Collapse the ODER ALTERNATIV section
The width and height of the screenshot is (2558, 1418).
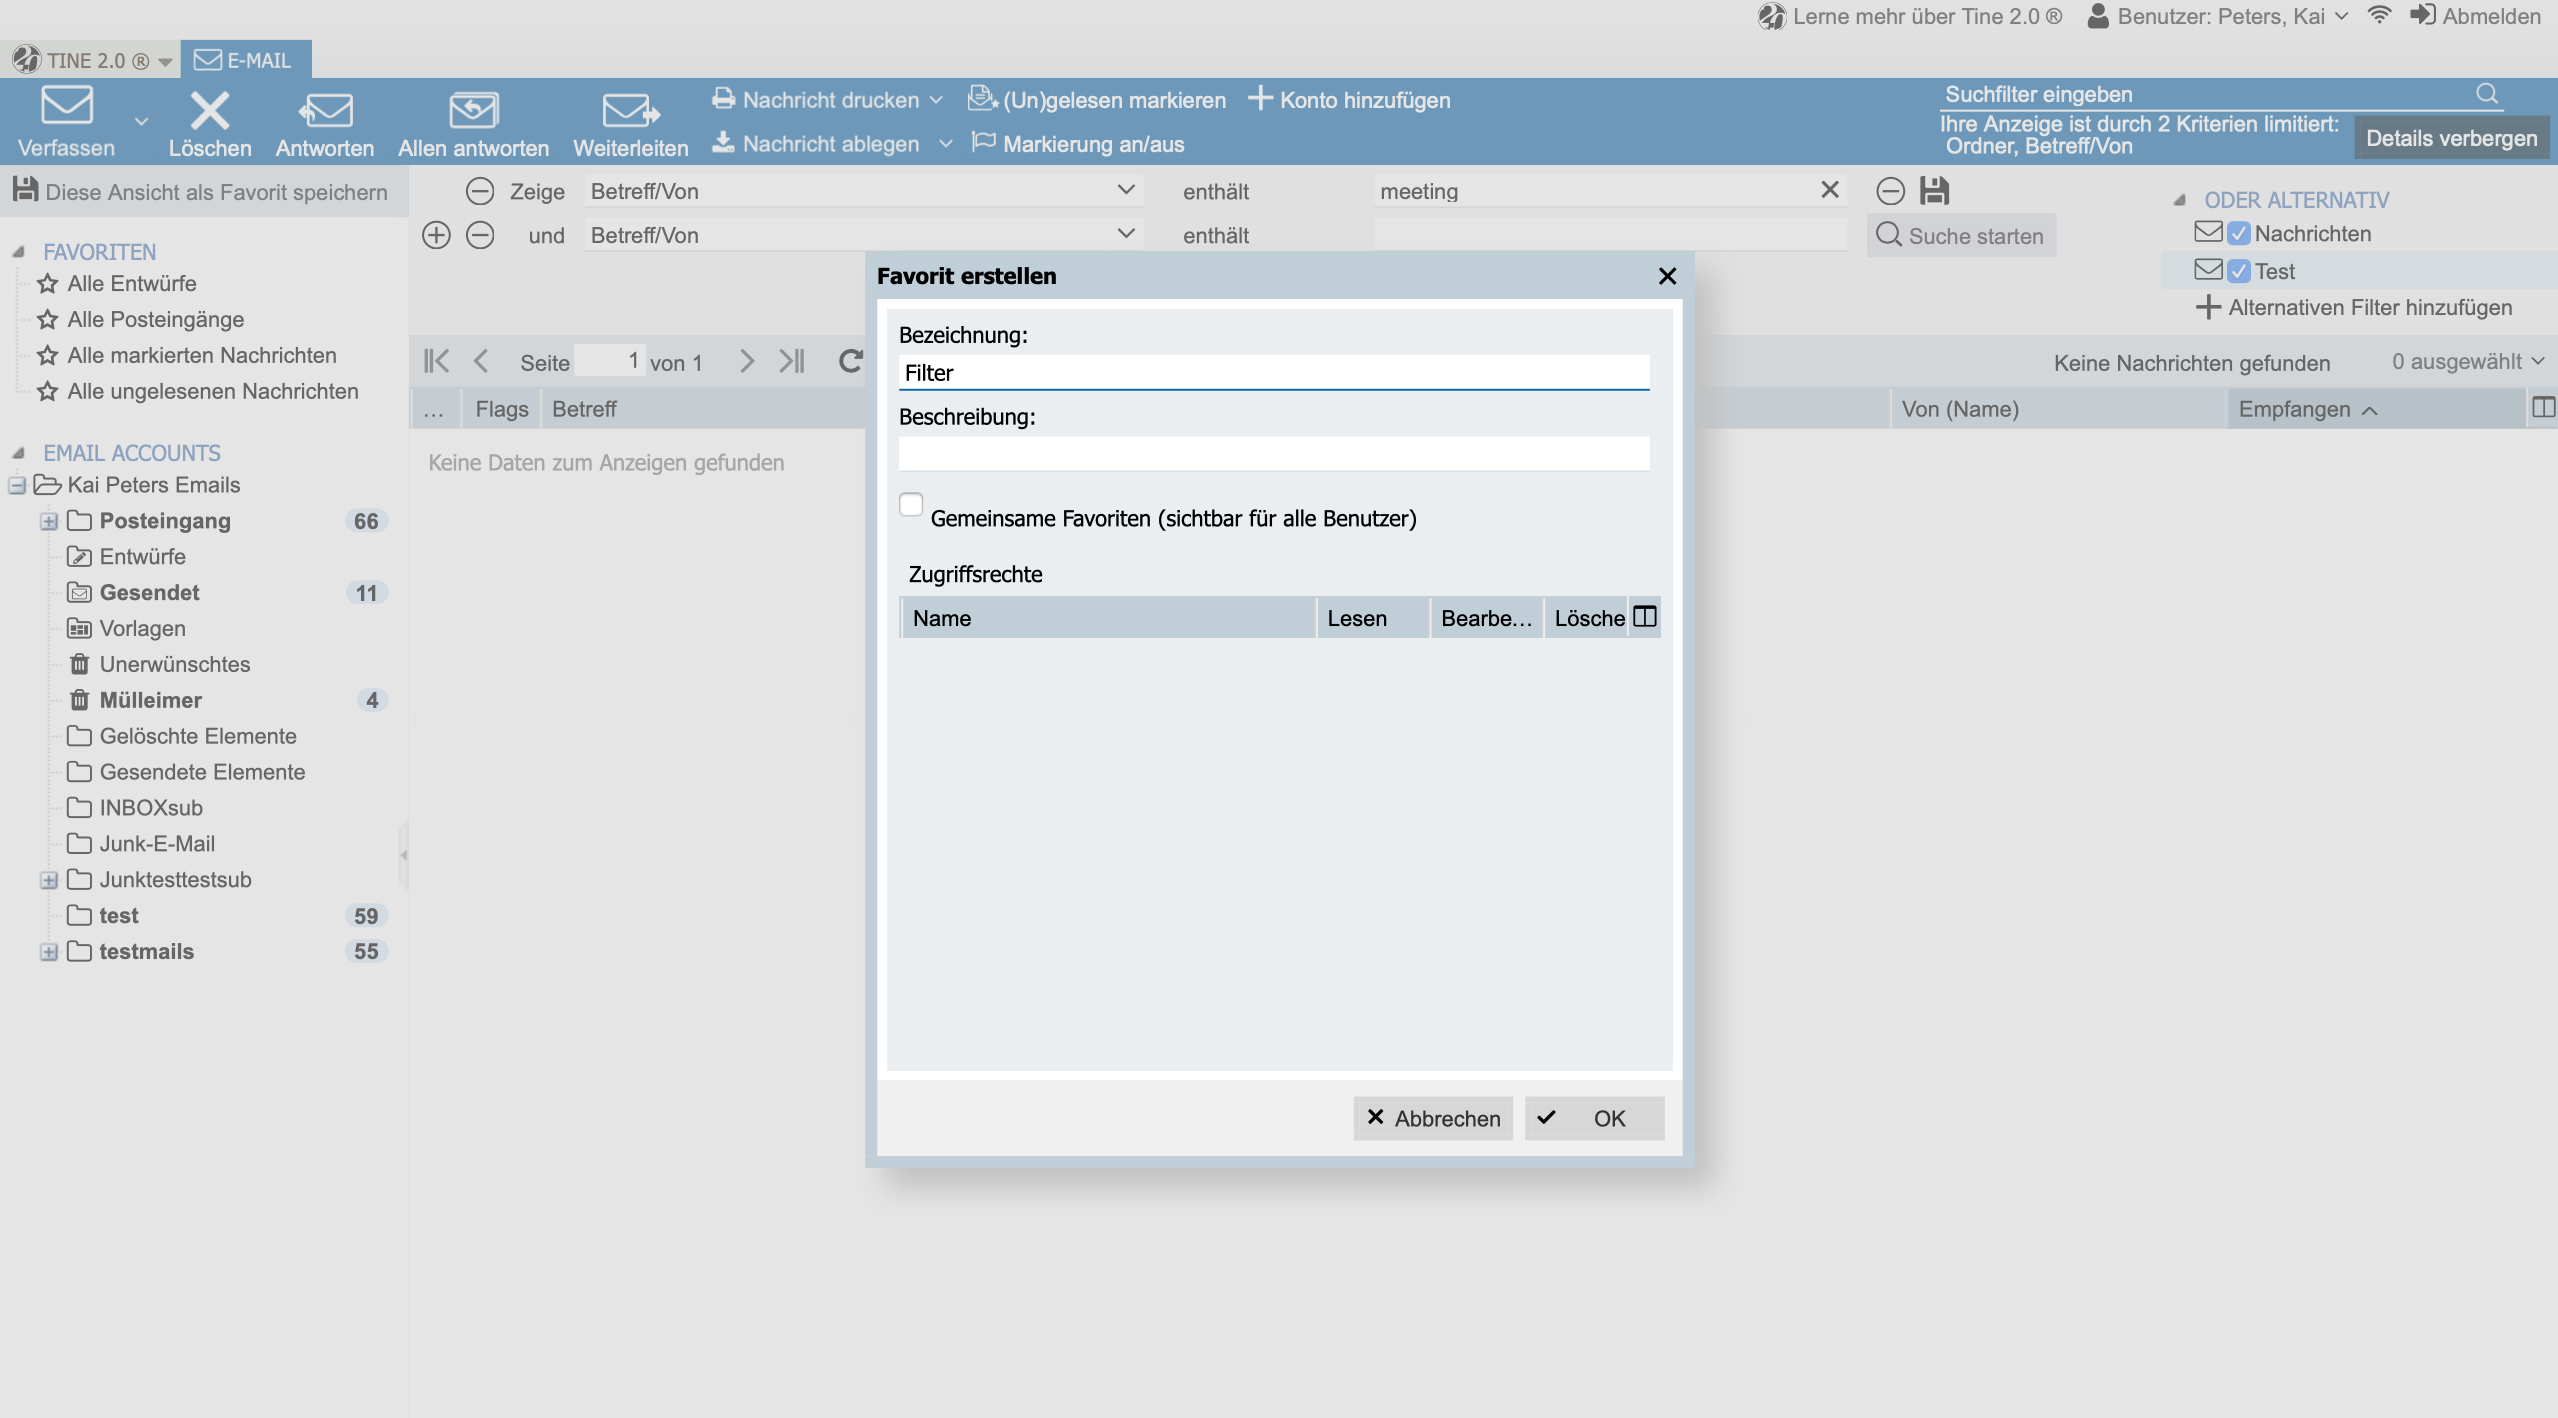(2180, 200)
